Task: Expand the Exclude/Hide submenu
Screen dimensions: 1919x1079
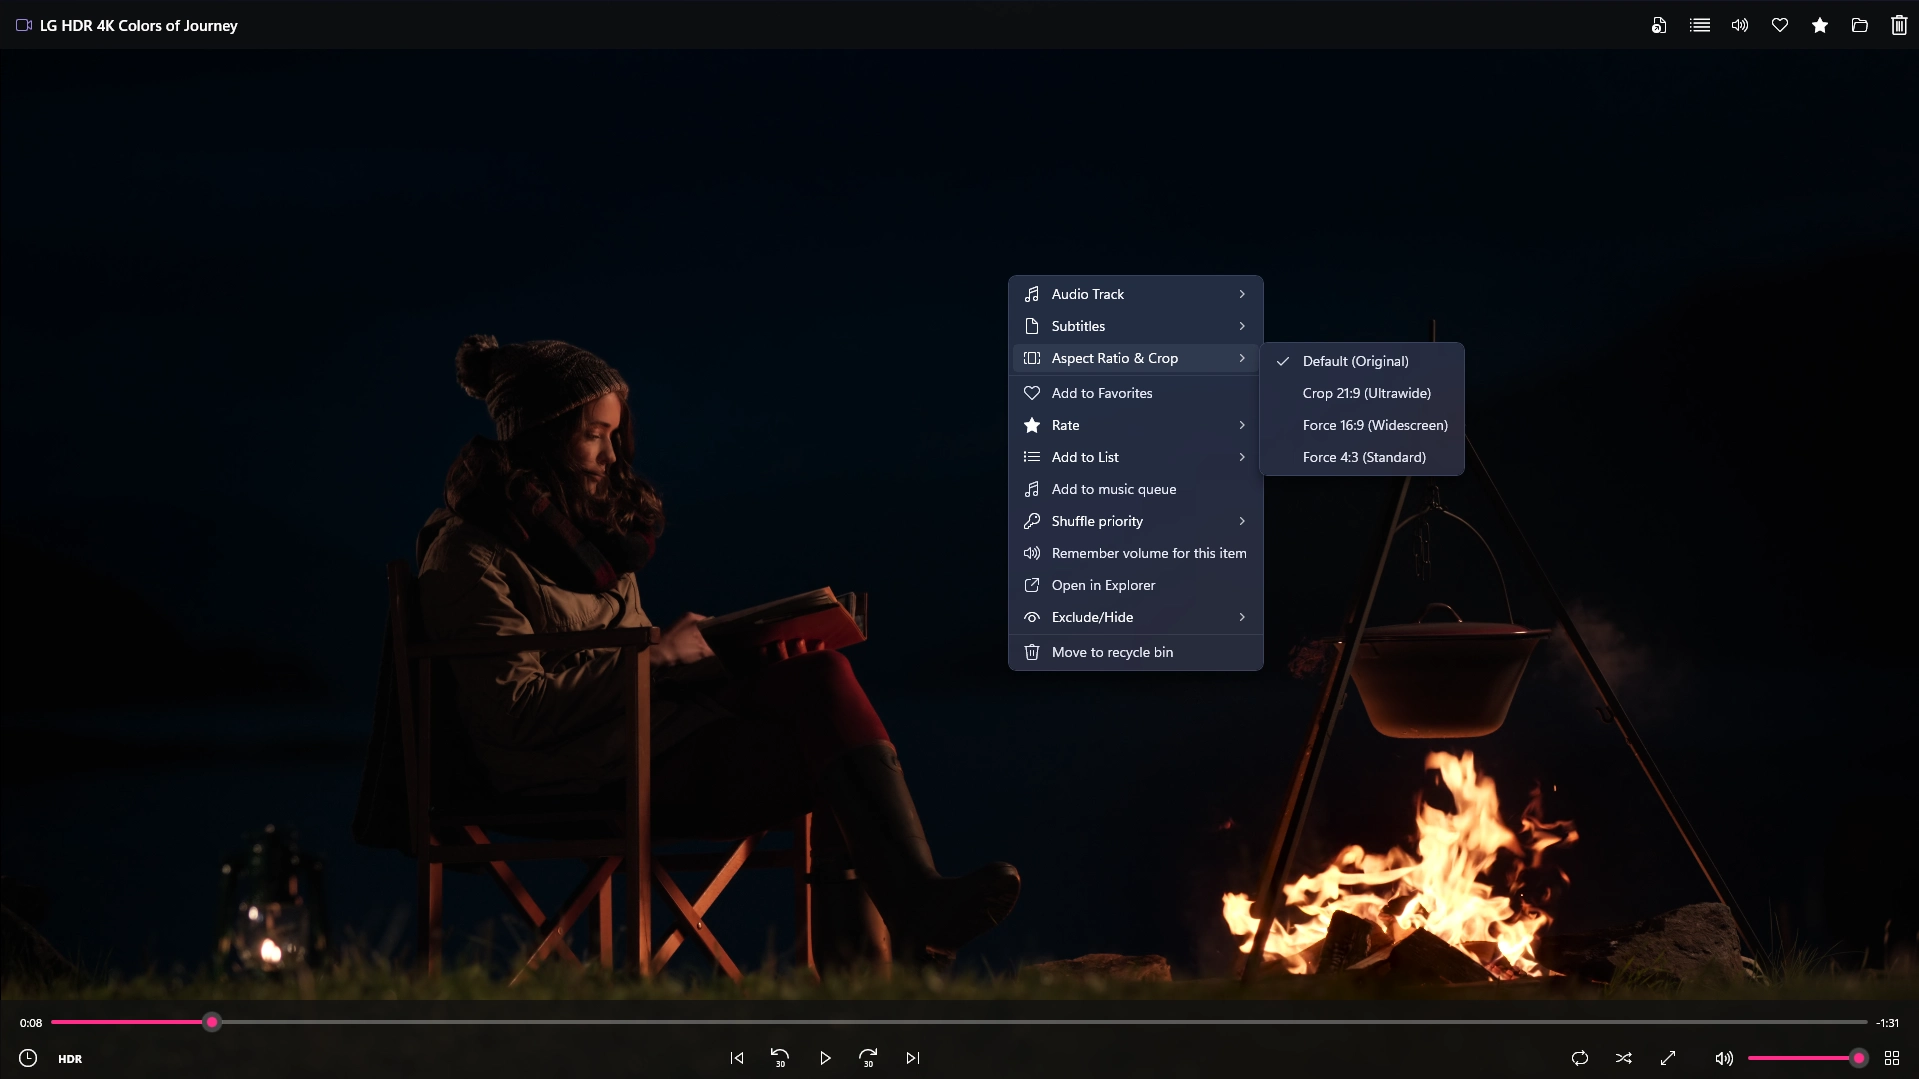Action: coord(1135,617)
